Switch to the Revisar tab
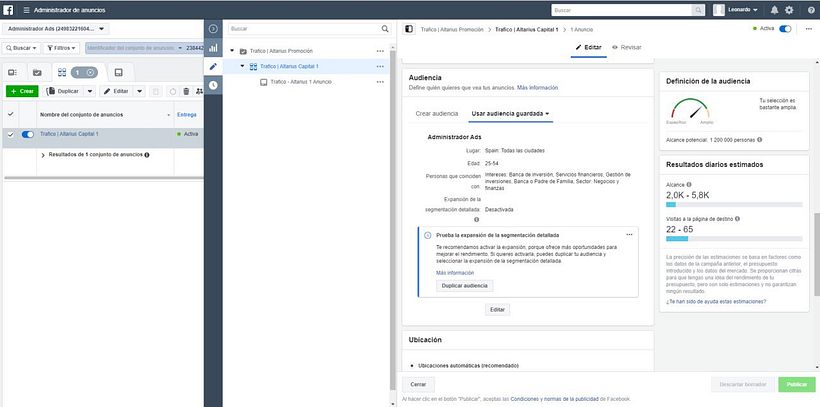 coord(627,47)
